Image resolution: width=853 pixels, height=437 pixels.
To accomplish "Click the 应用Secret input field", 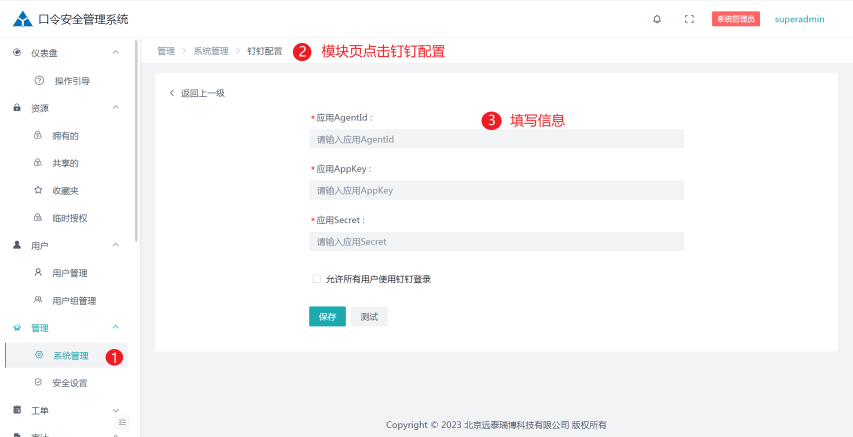I will click(x=496, y=241).
